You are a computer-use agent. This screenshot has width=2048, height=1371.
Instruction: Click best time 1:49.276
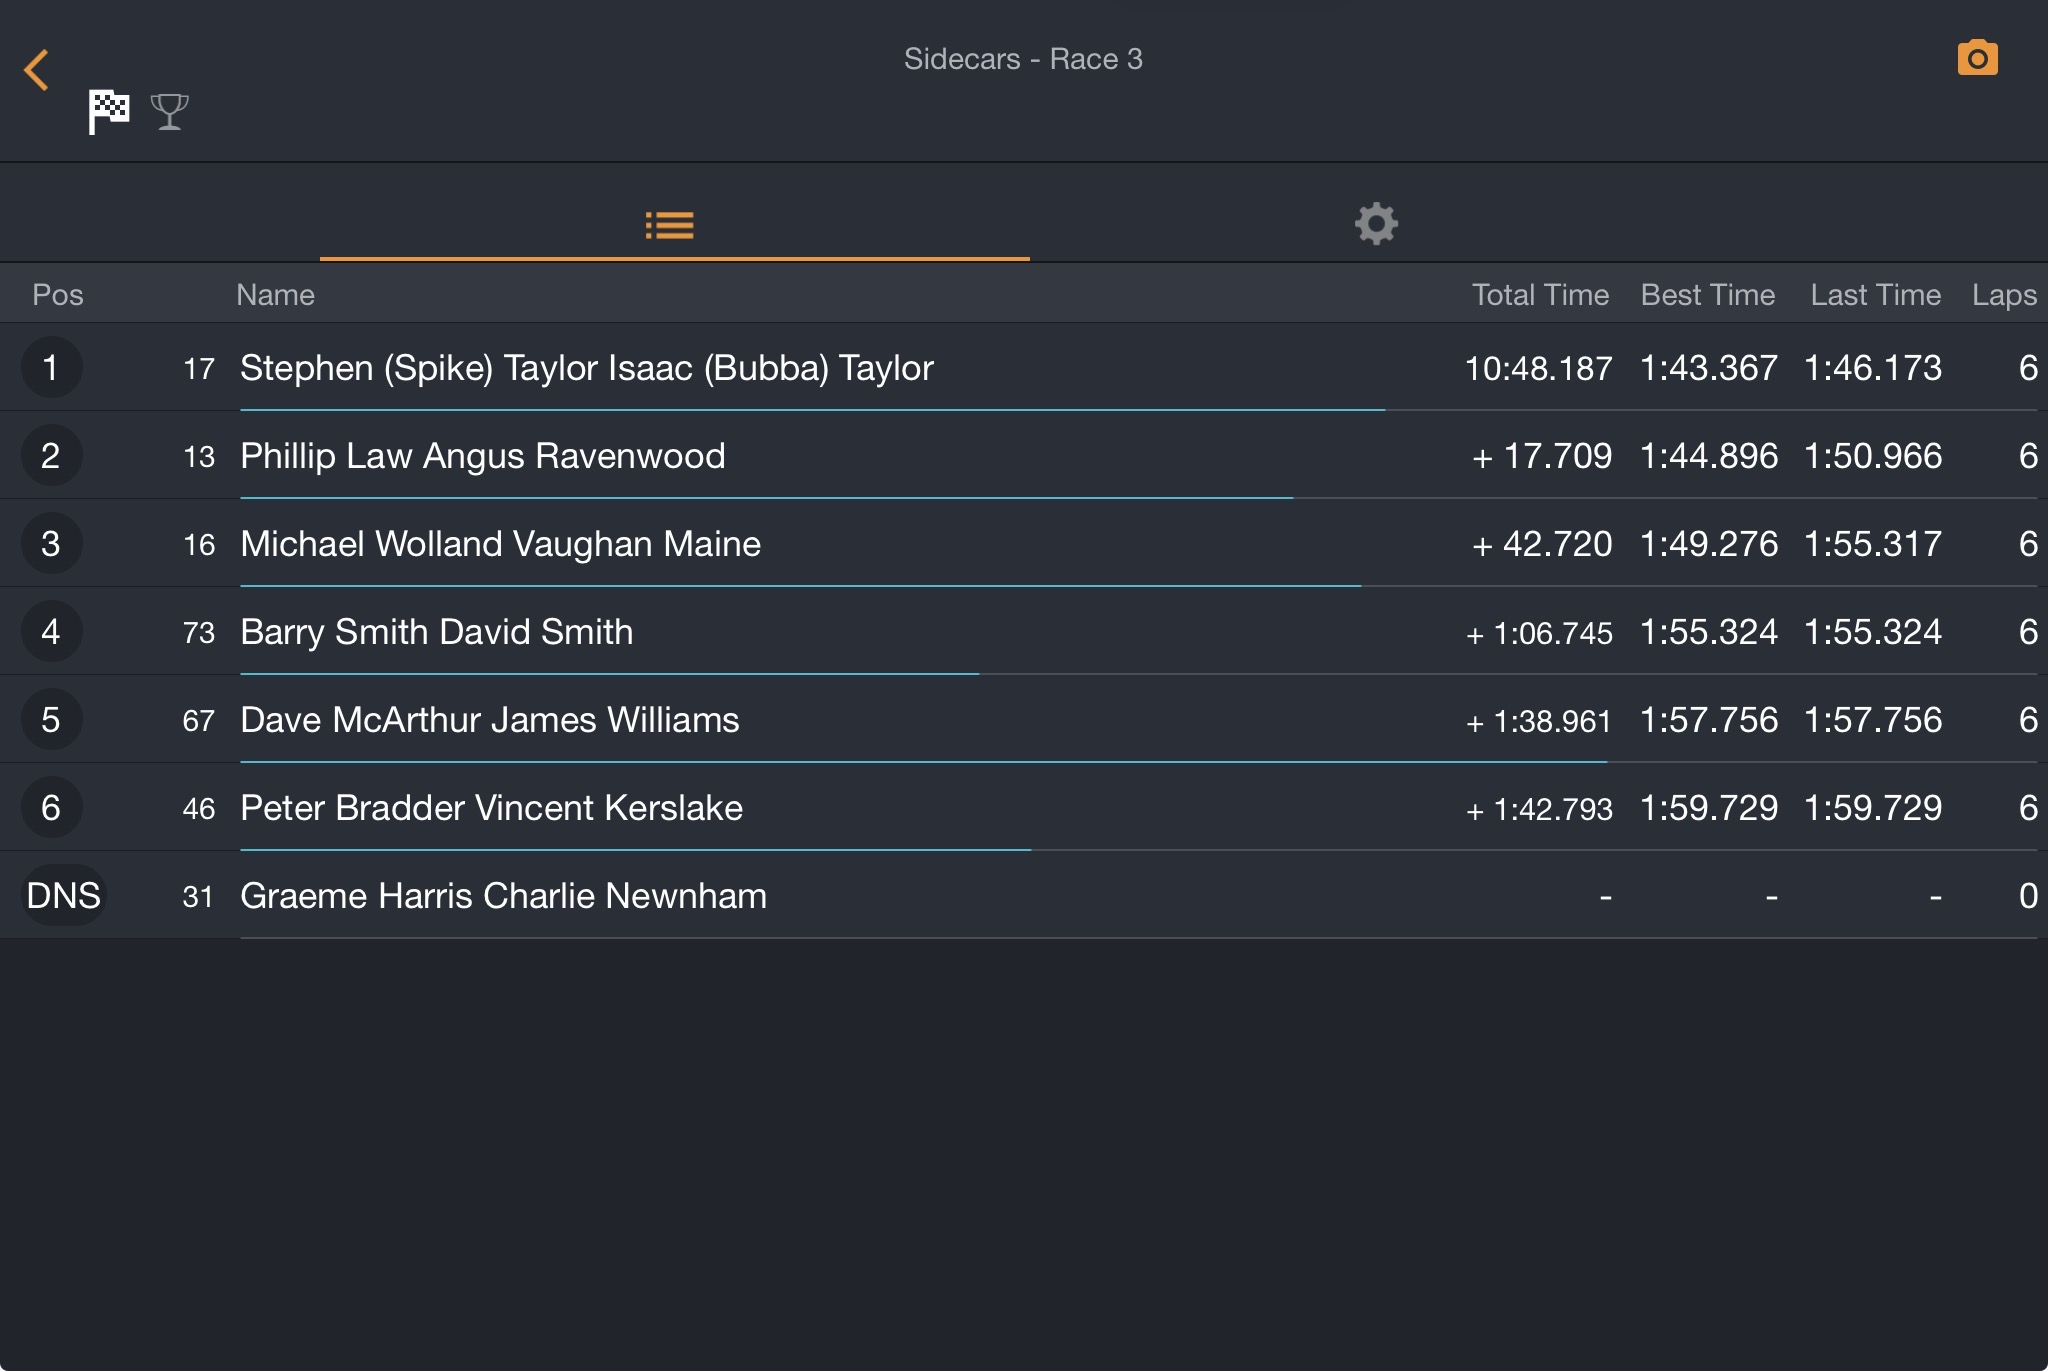1709,544
